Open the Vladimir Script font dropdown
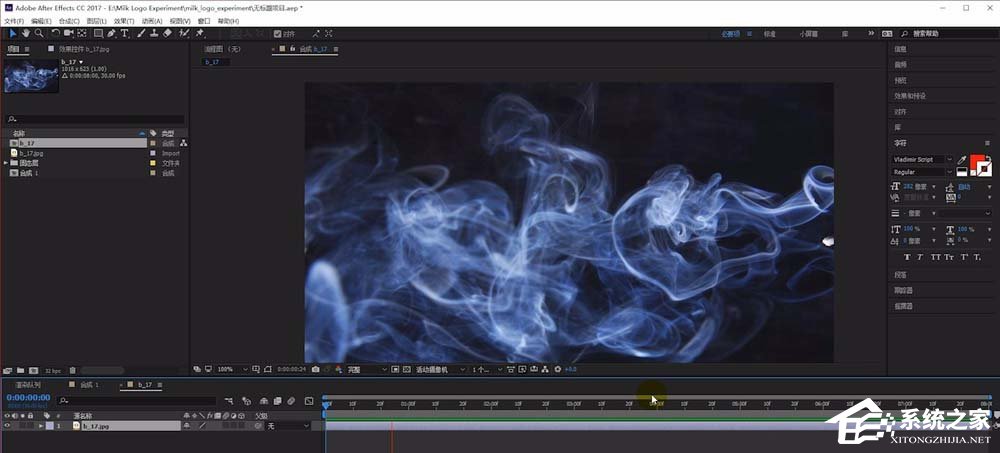 pyautogui.click(x=949, y=159)
